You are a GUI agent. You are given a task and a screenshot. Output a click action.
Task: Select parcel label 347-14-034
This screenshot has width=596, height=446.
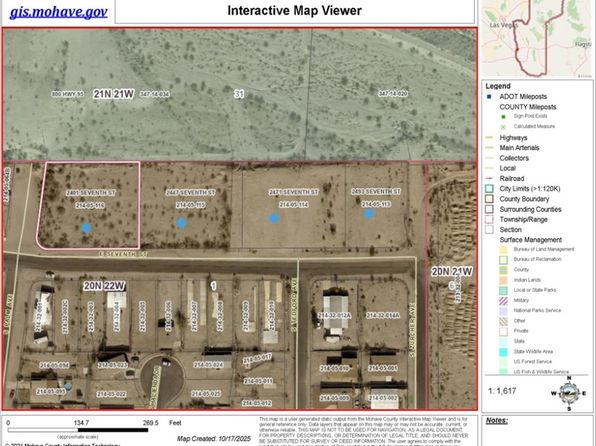tap(155, 94)
